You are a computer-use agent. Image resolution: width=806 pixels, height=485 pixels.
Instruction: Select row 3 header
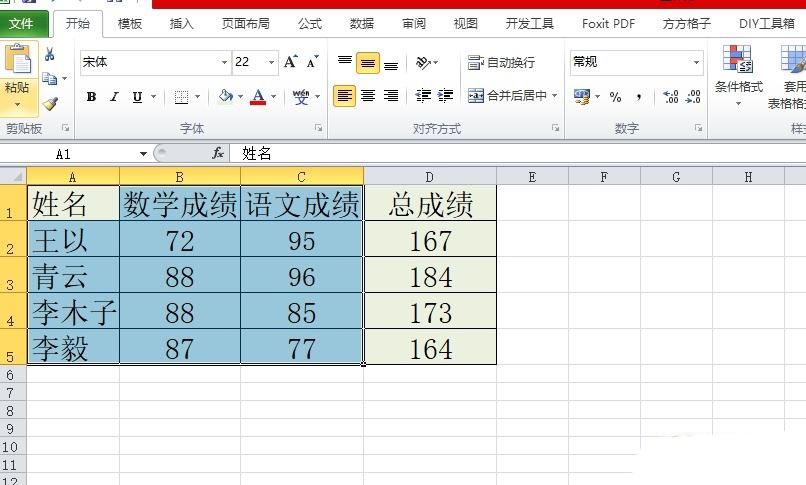[x=13, y=275]
